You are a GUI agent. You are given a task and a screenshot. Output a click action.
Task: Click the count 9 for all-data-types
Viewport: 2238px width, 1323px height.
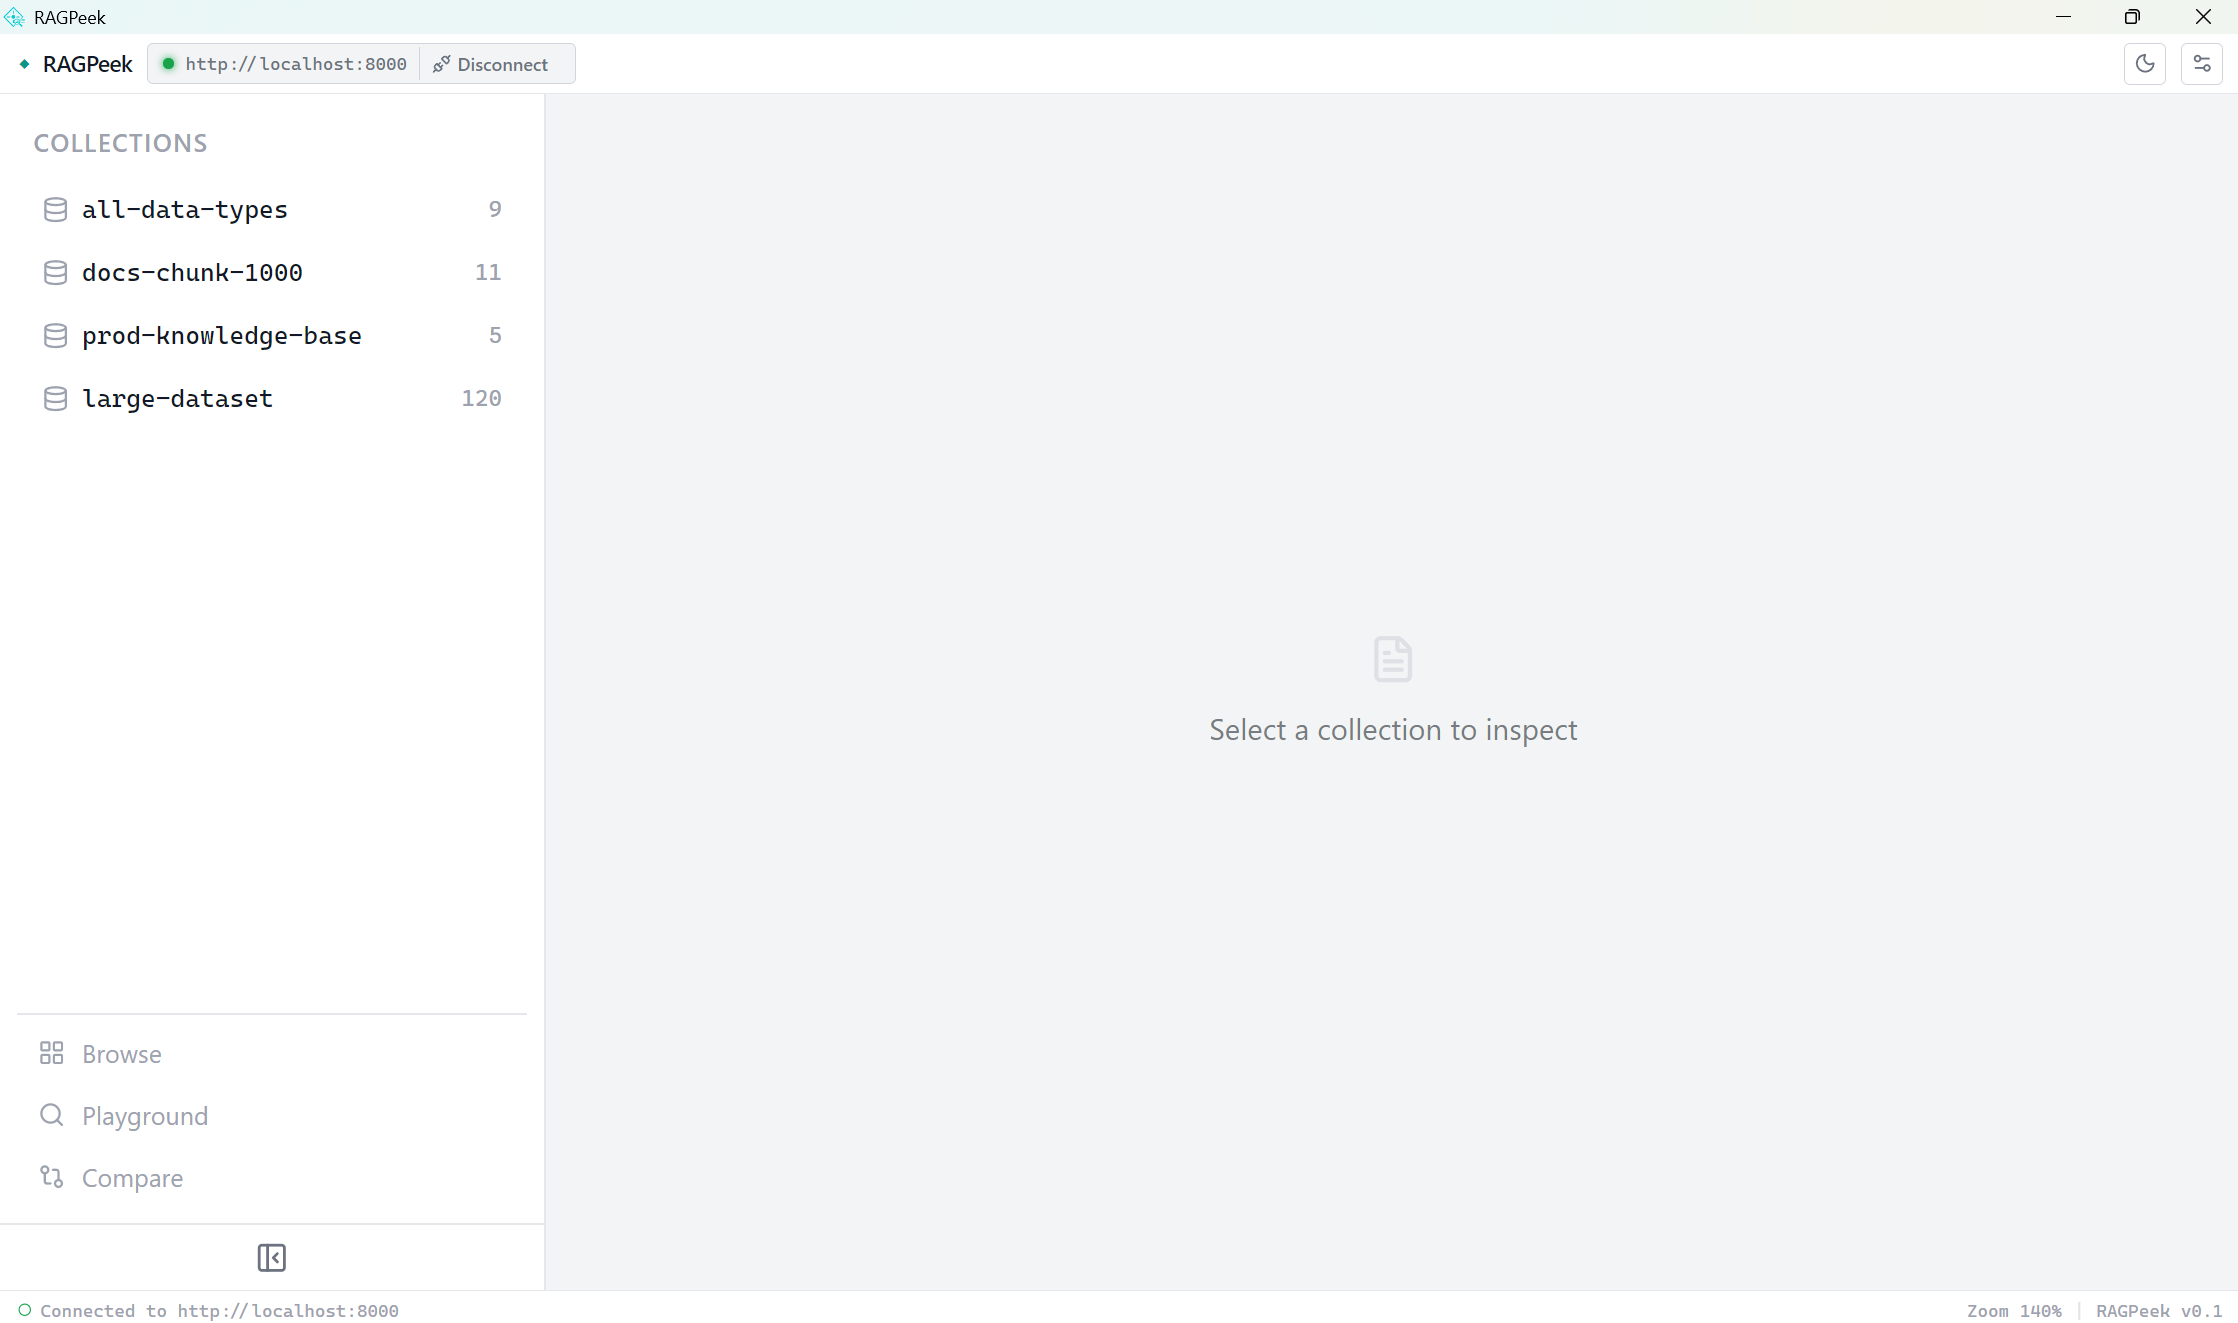point(495,209)
